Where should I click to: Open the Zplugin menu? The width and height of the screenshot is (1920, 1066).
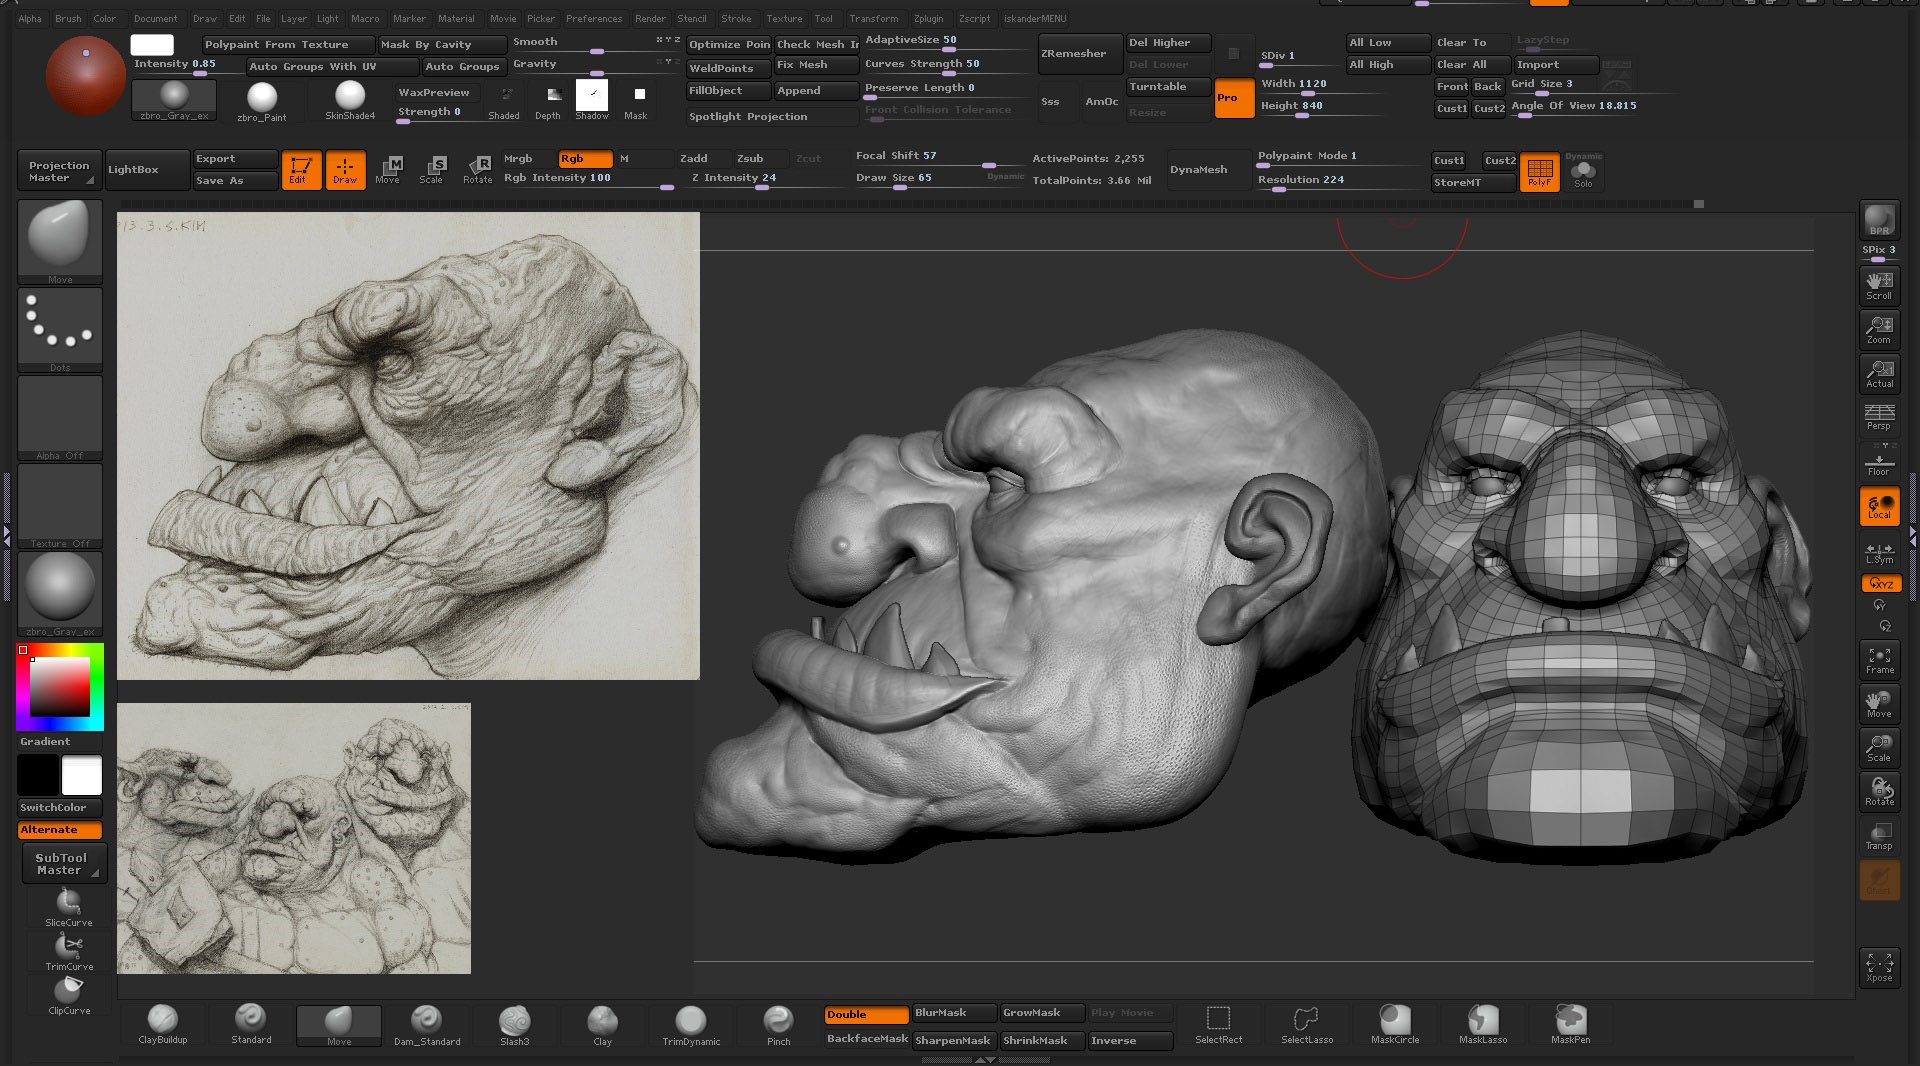928,18
